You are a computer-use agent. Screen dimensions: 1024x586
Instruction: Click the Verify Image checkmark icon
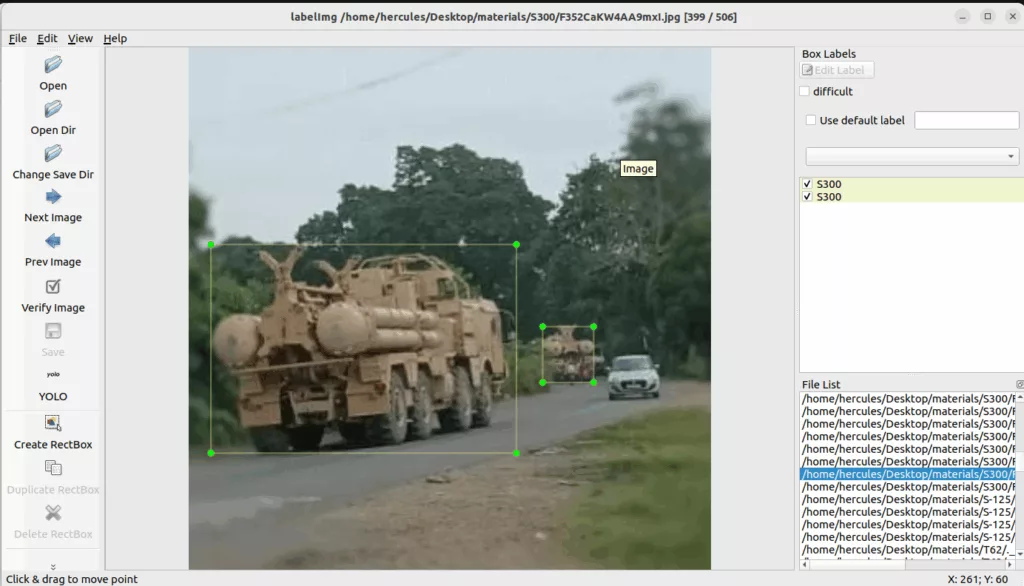pos(53,286)
